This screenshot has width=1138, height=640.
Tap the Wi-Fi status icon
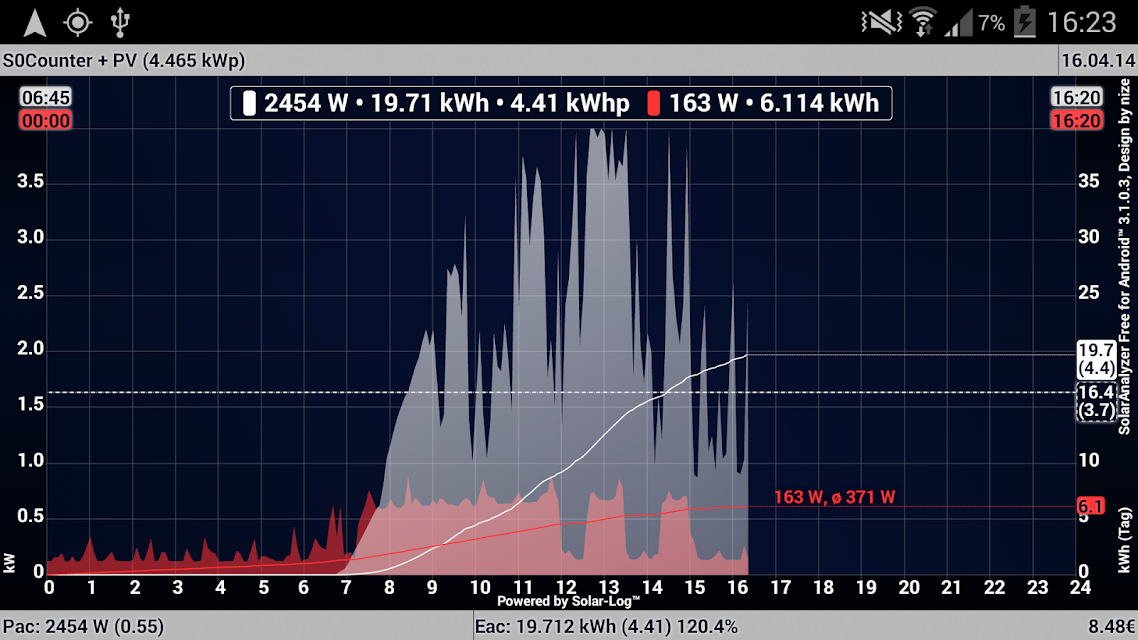923,22
